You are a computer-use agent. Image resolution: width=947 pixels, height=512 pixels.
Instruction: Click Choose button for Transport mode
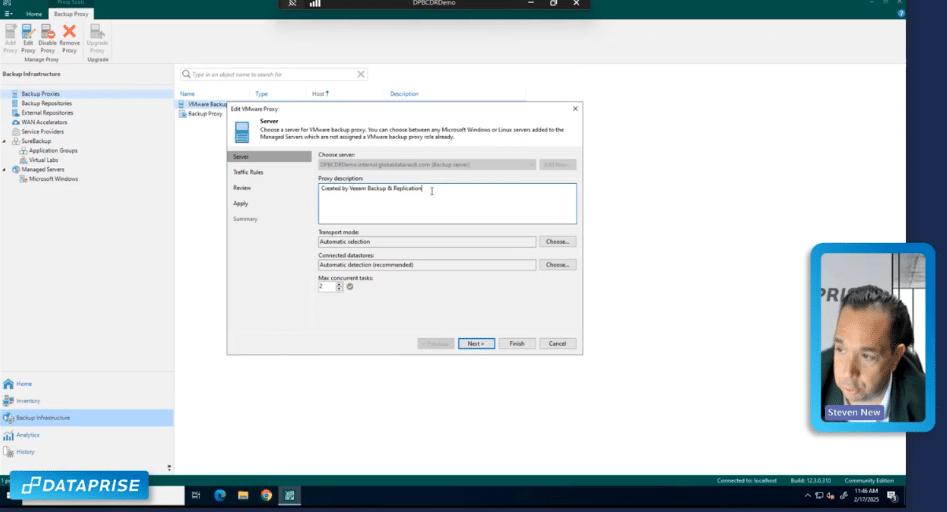pos(557,242)
